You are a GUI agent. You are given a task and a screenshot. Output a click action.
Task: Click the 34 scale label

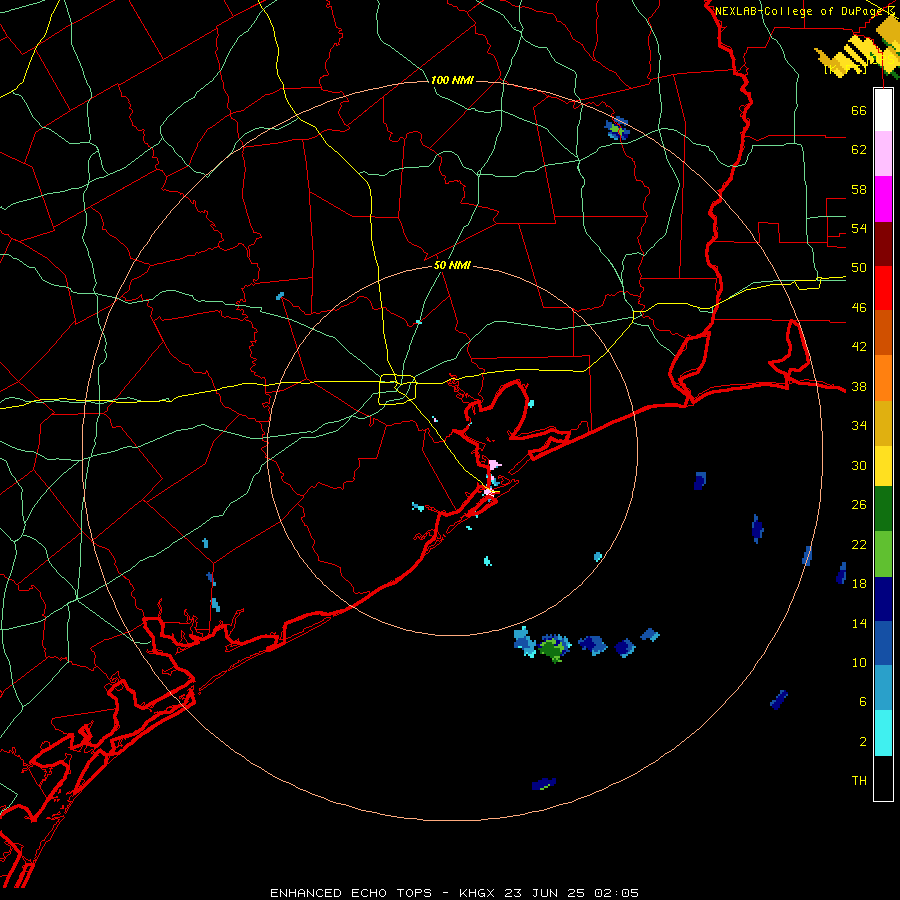coord(859,425)
